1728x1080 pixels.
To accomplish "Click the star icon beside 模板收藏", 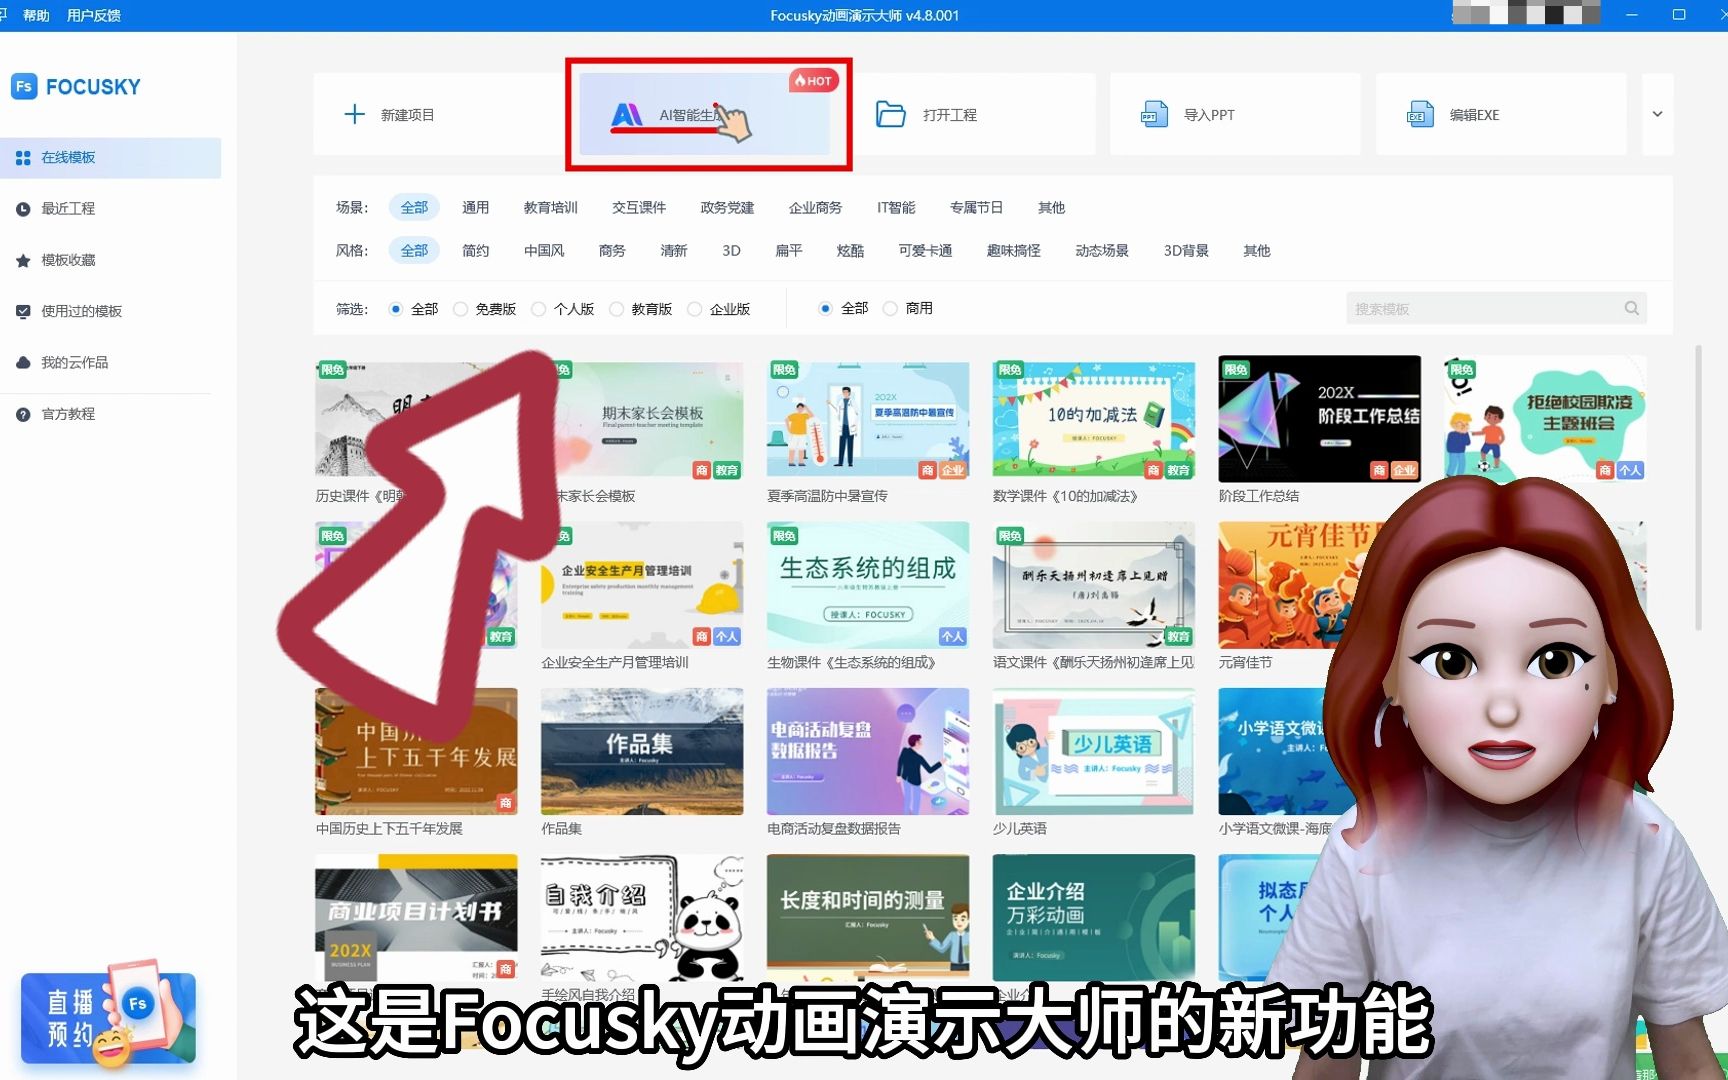I will tap(23, 260).
